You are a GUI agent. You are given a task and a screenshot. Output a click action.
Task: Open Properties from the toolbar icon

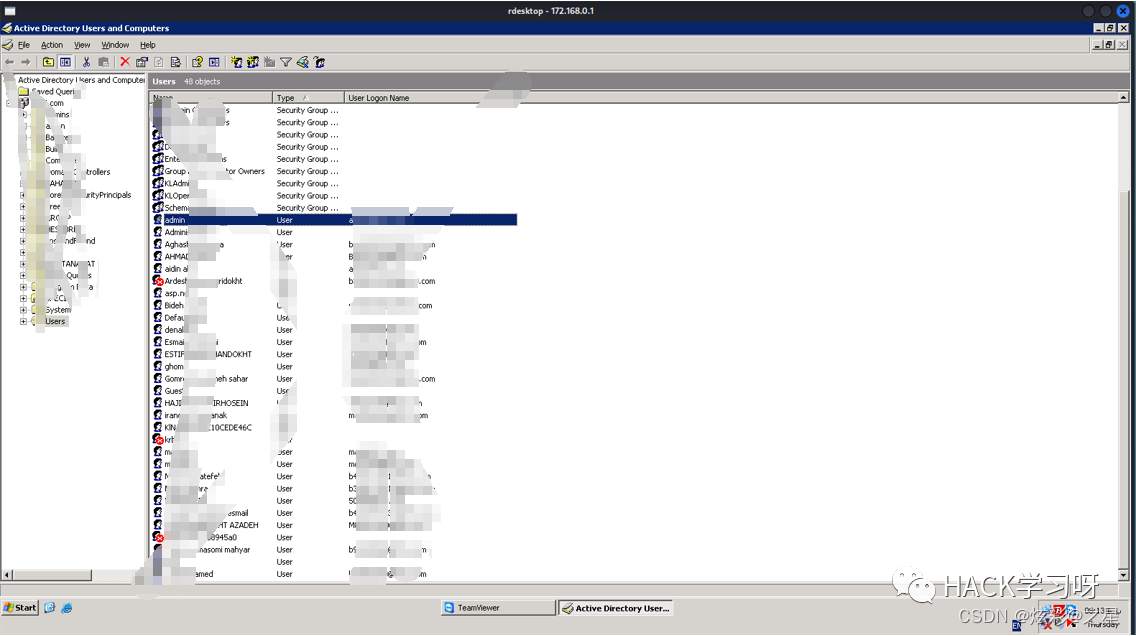142,62
